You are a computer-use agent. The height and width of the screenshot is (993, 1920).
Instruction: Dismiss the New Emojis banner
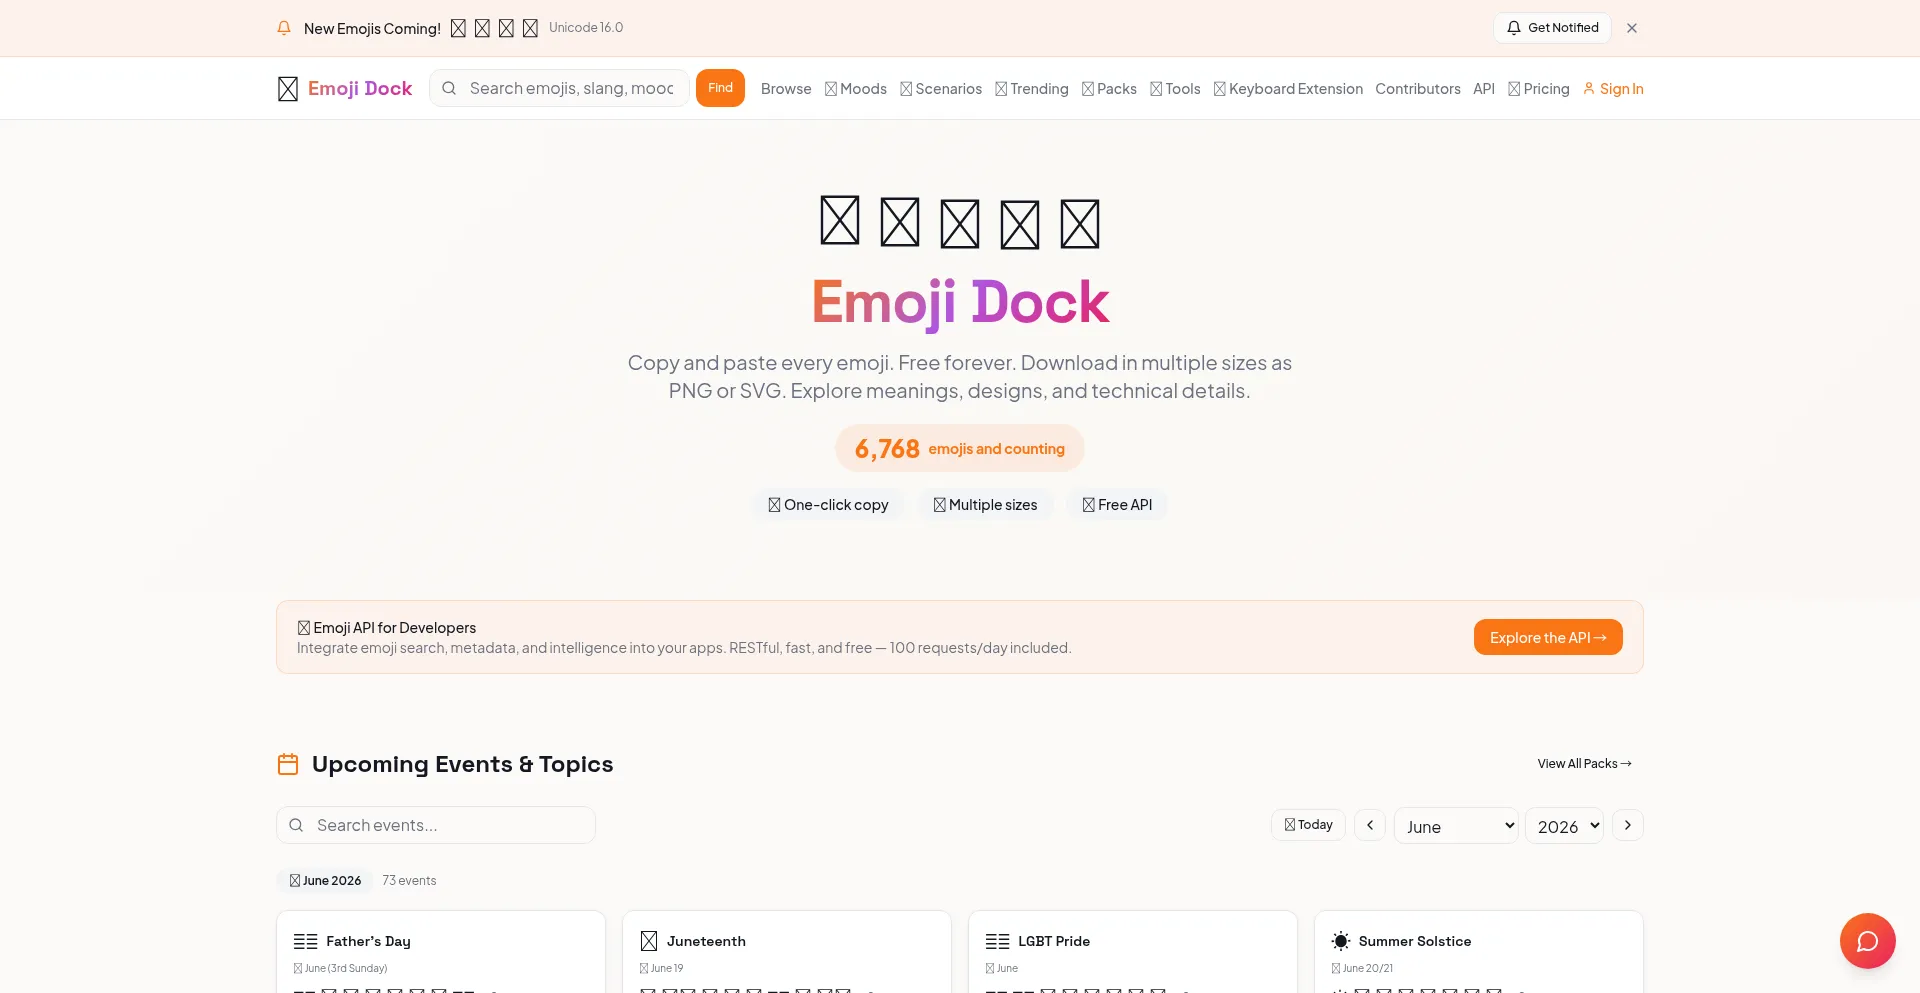(1632, 28)
